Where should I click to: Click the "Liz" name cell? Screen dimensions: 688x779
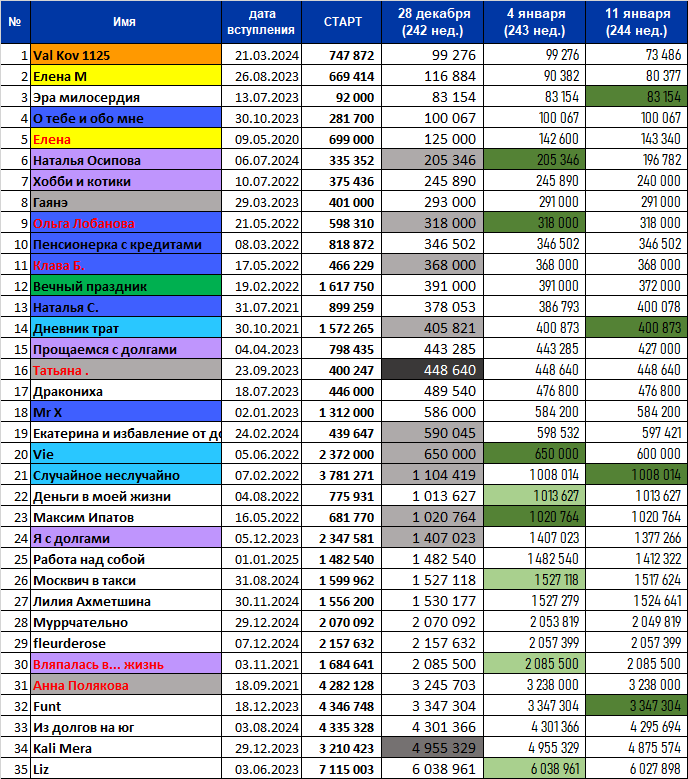click(126, 769)
